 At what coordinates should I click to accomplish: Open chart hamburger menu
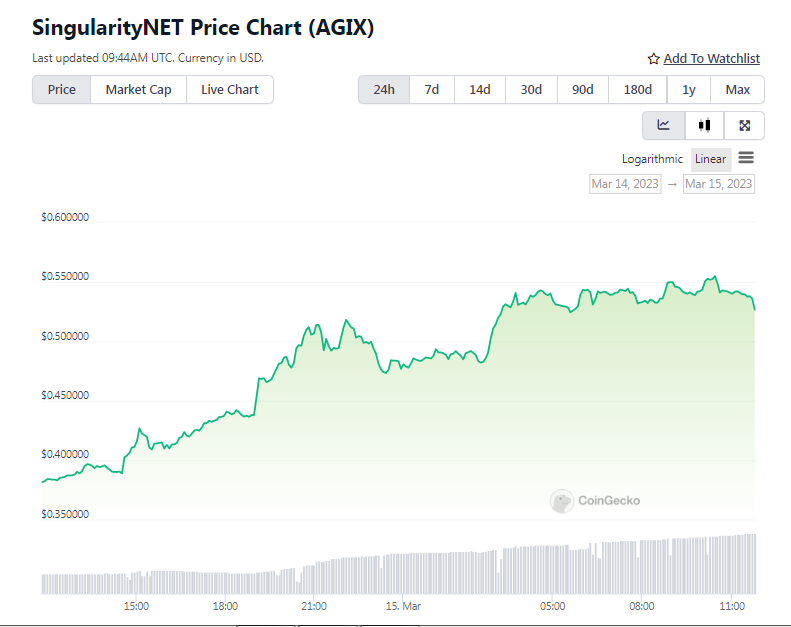(746, 158)
